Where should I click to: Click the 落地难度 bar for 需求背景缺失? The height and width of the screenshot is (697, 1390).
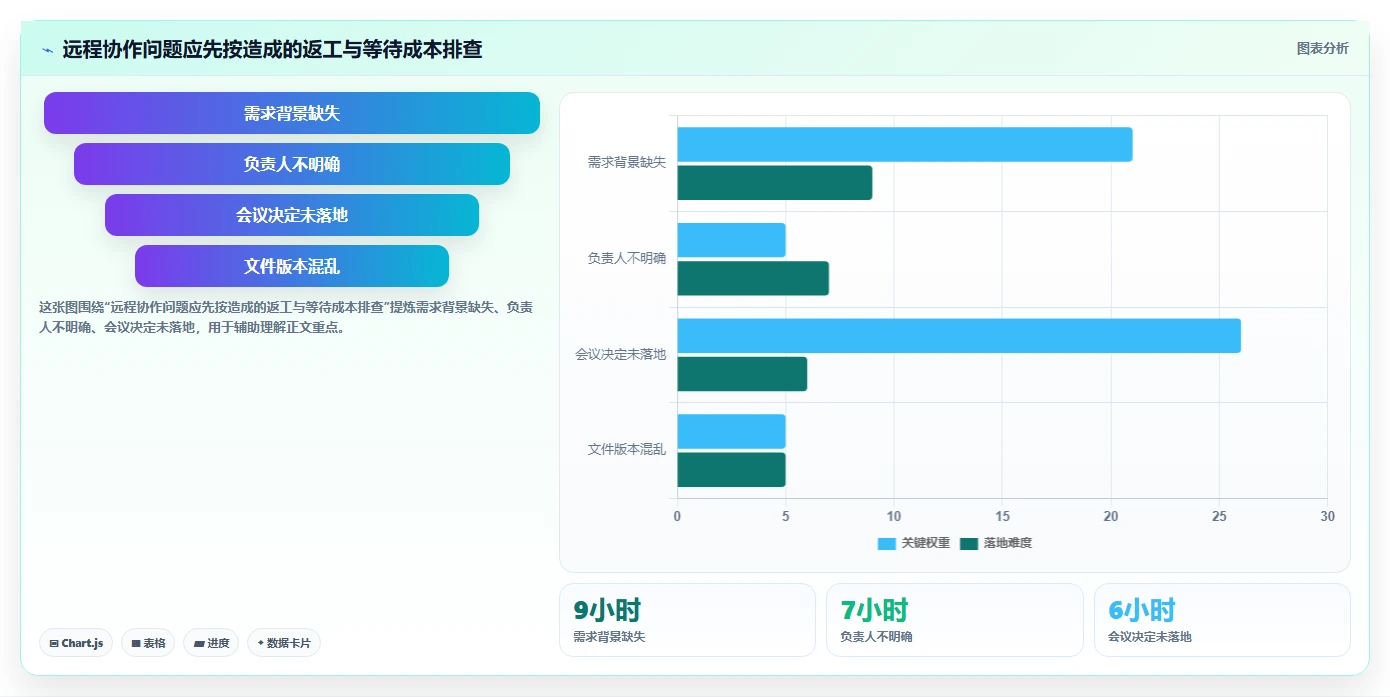775,183
